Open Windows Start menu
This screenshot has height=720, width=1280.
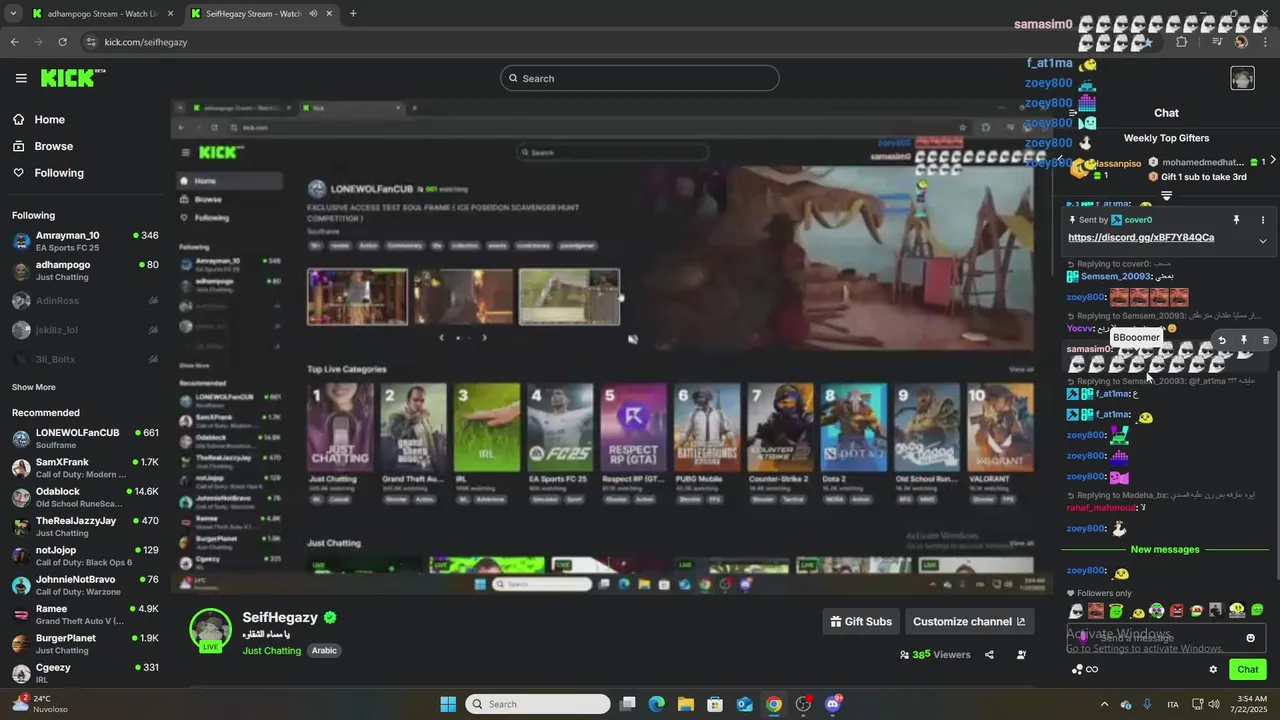pyautogui.click(x=448, y=704)
